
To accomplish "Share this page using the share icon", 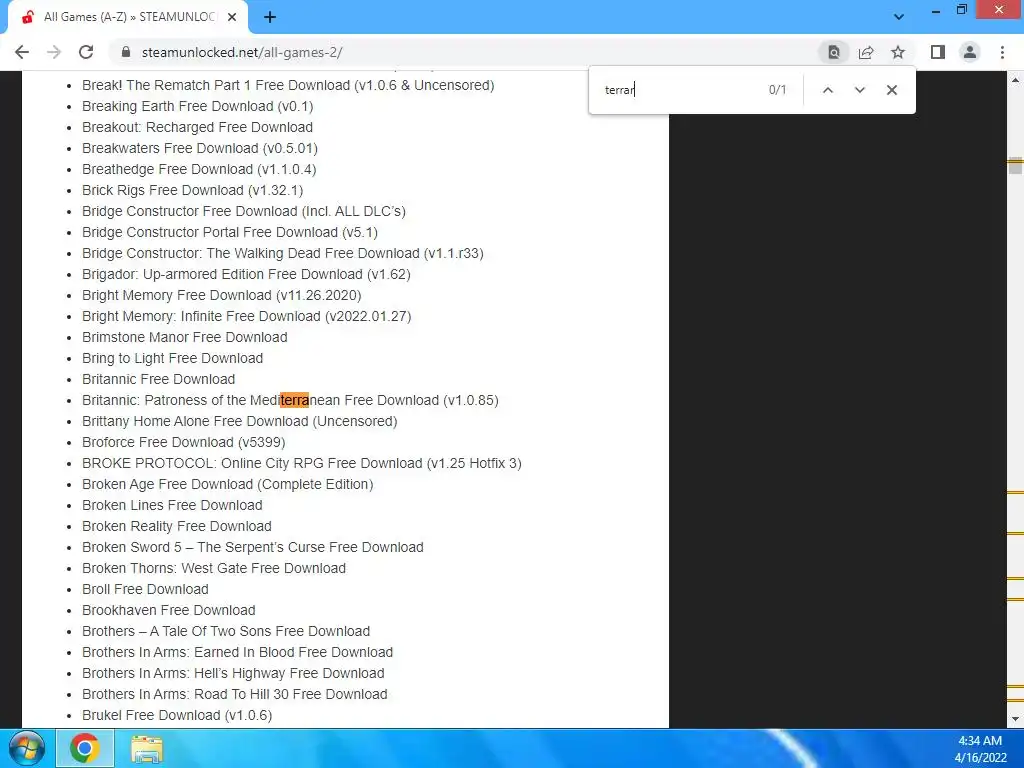I will click(866, 52).
